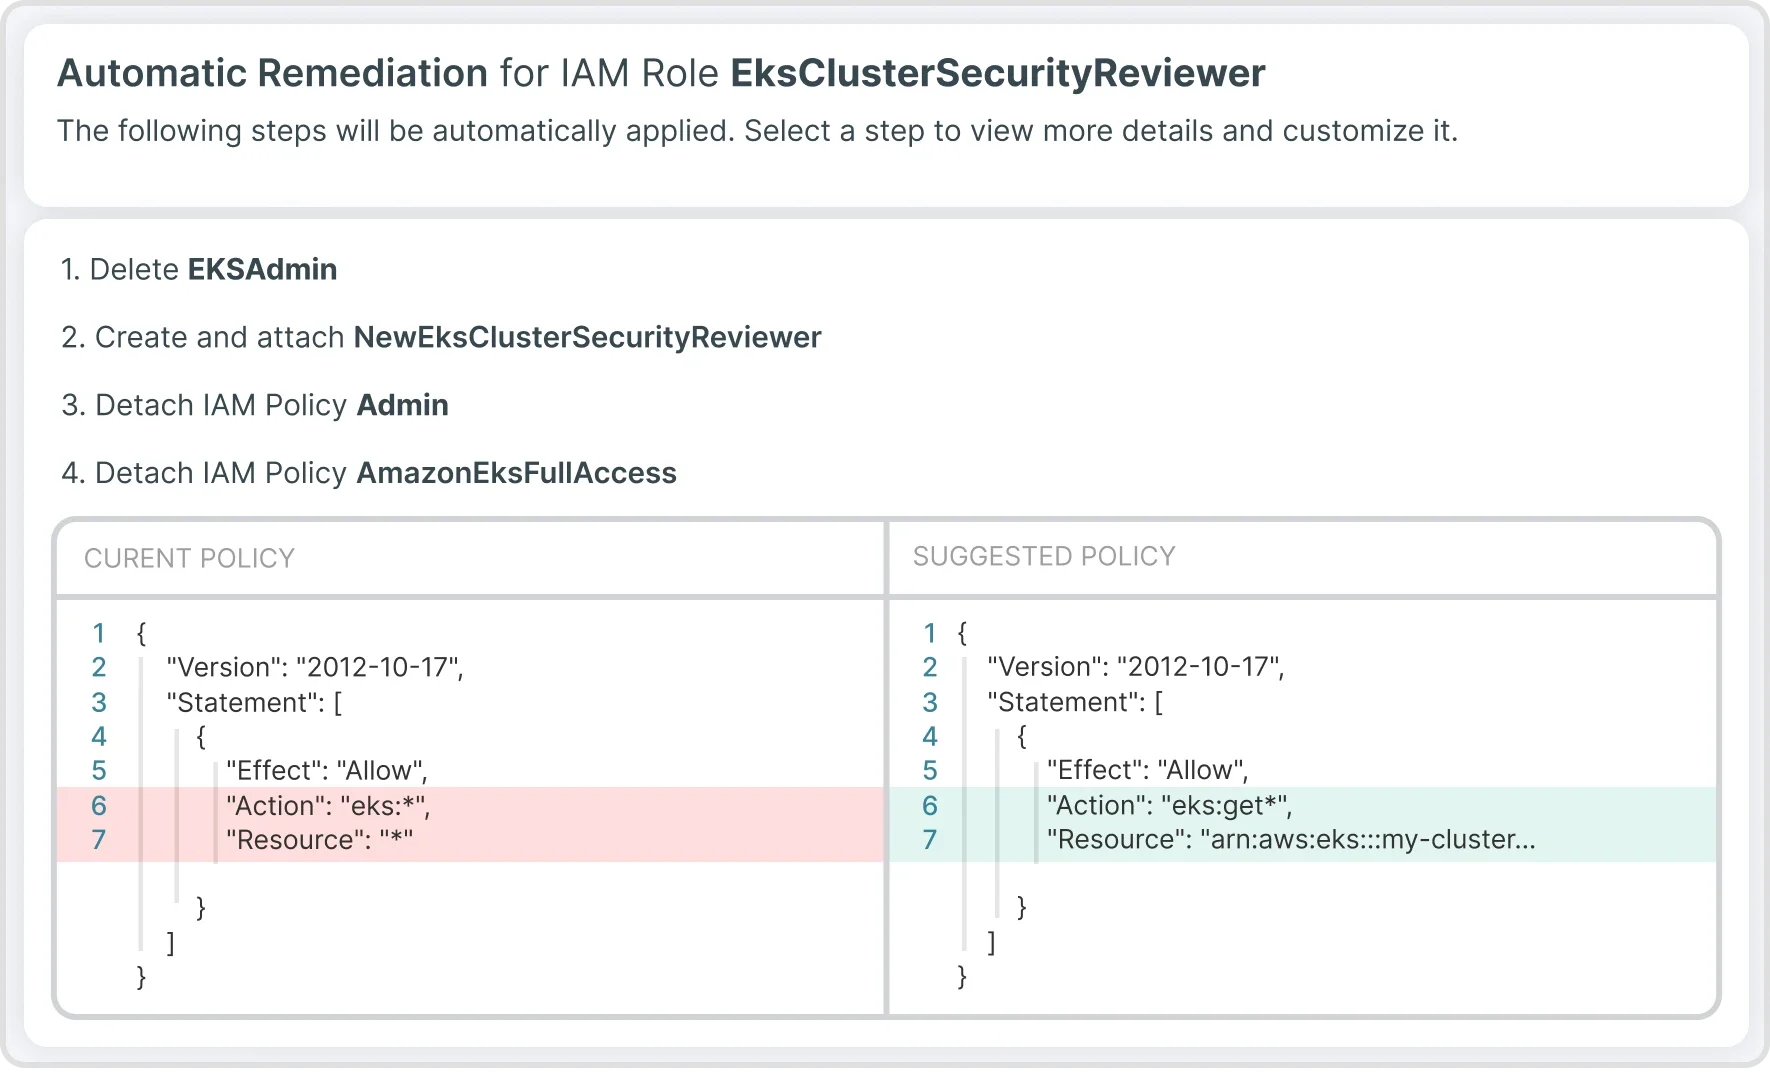Click "Effect": "Allow" in suggested policy
The image size is (1770, 1086).
click(1148, 770)
